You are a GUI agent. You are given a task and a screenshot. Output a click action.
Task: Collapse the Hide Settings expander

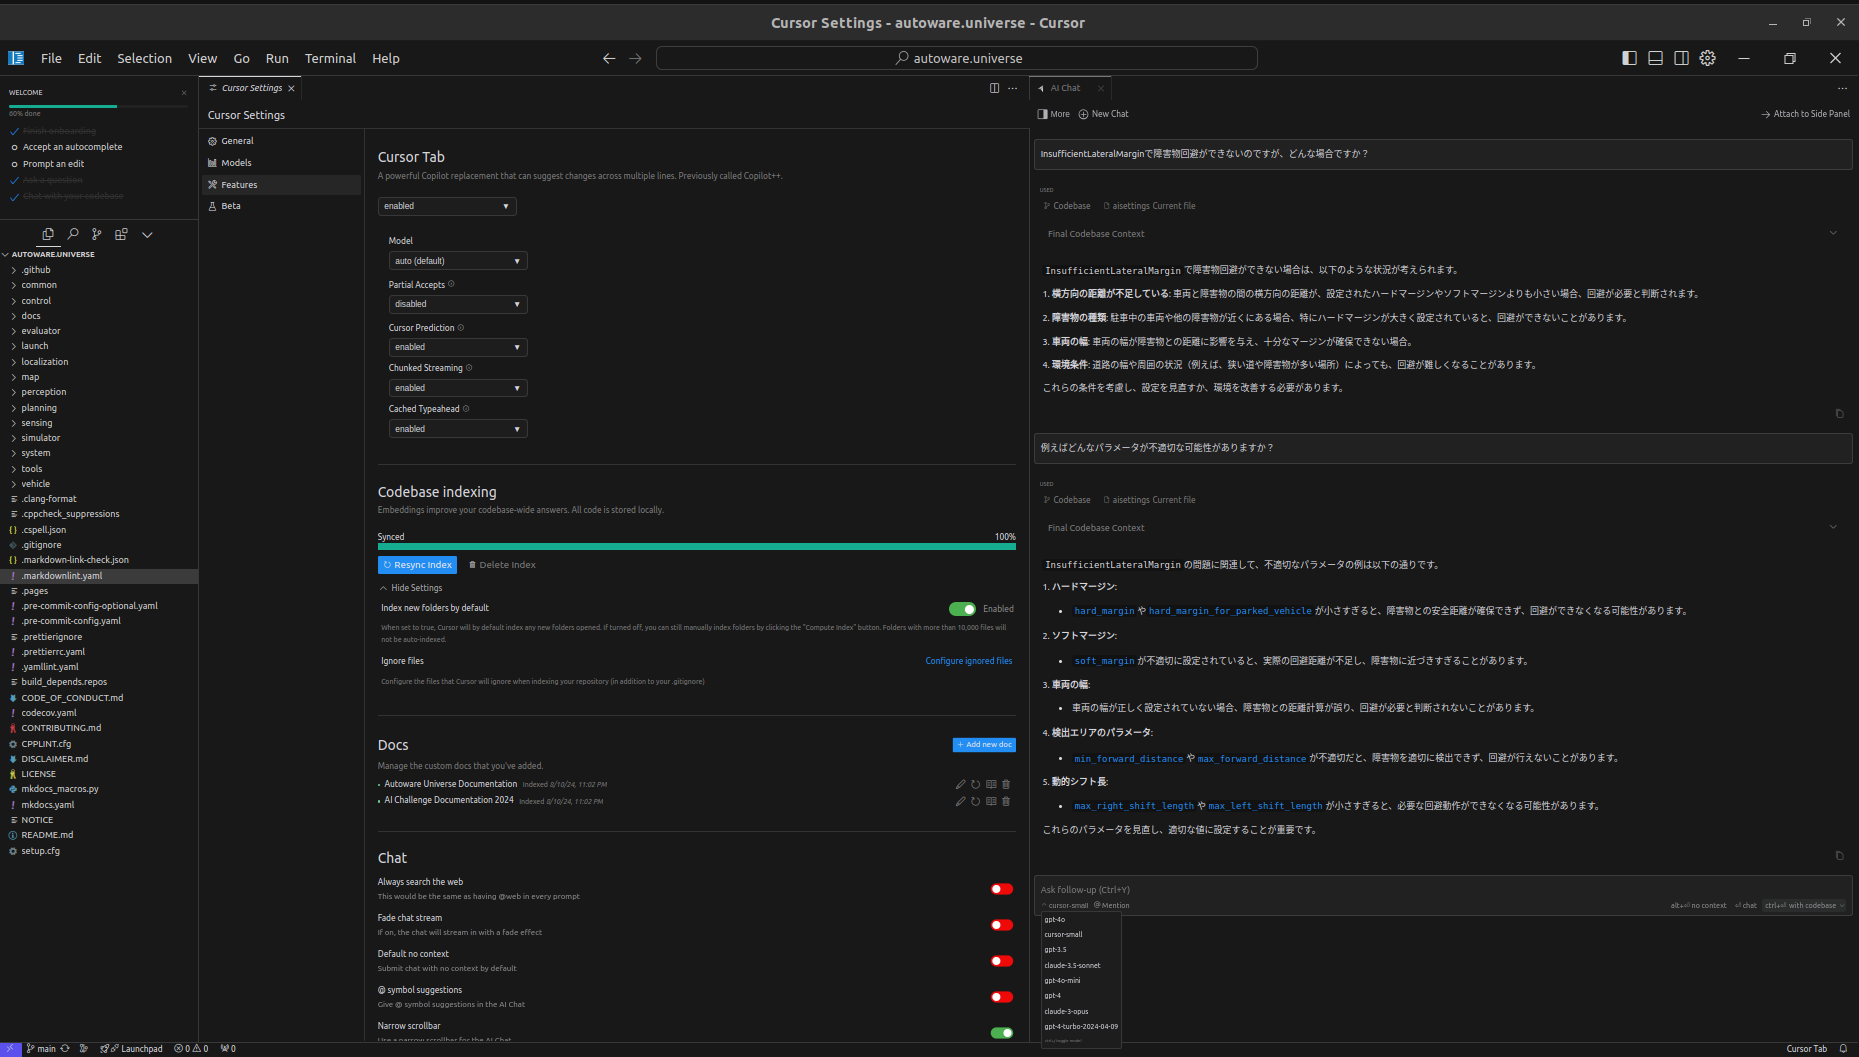pyautogui.click(x=411, y=588)
